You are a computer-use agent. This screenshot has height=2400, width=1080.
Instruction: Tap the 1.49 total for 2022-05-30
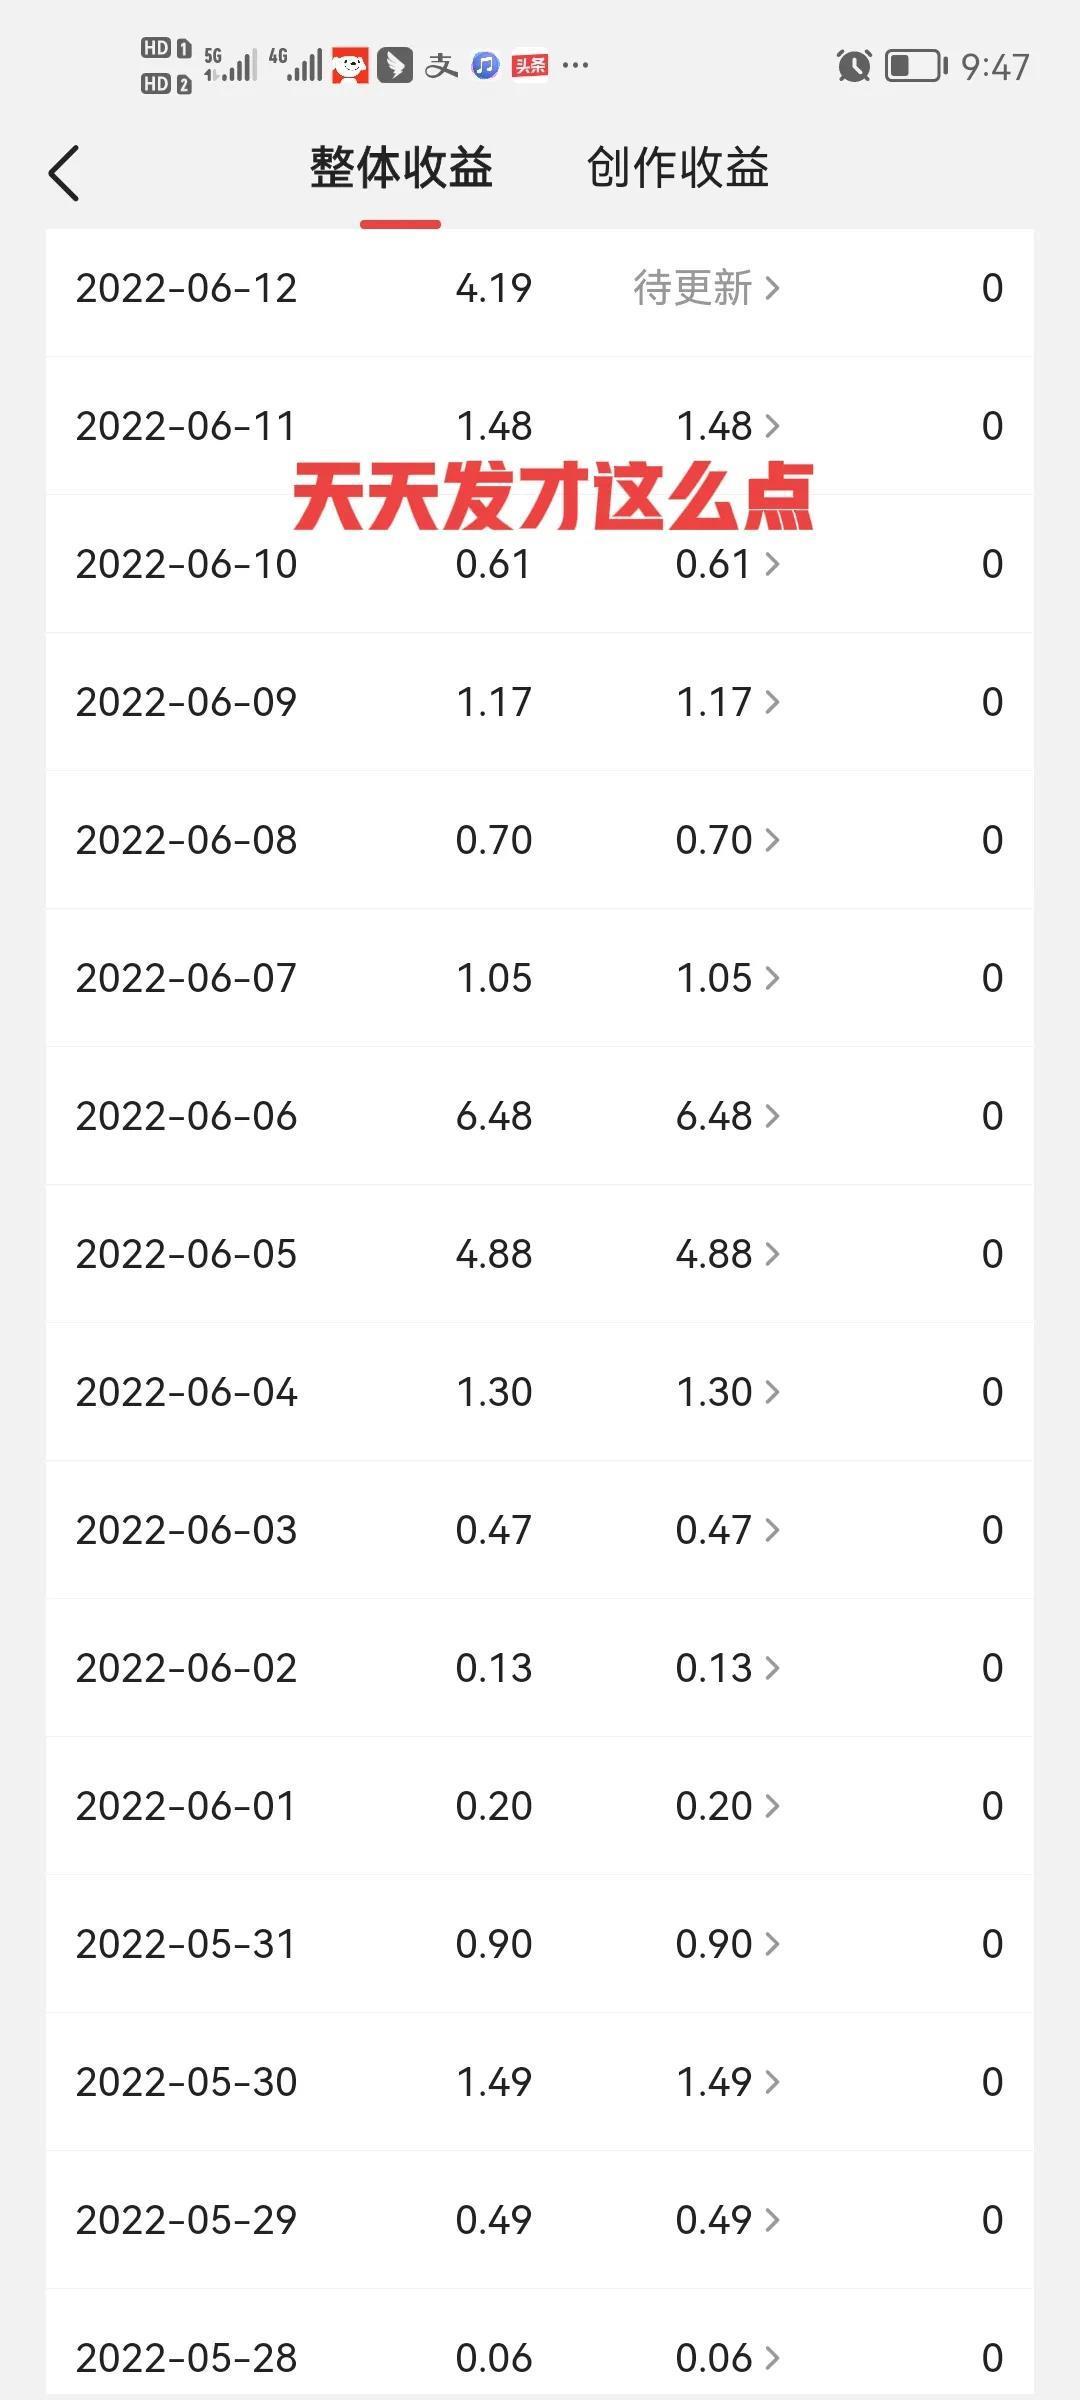click(494, 2082)
